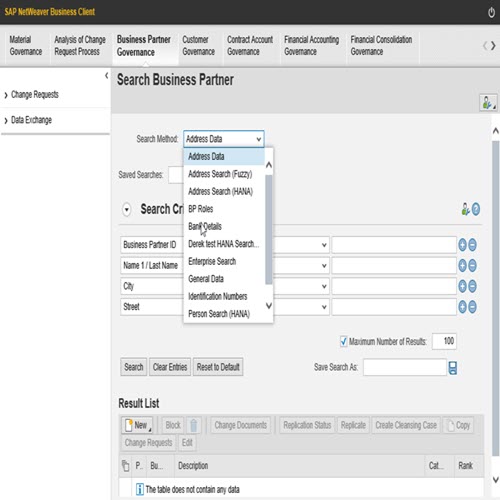Click the delete trash icon in Result List toolbar
The width and height of the screenshot is (500, 500).
click(193, 425)
